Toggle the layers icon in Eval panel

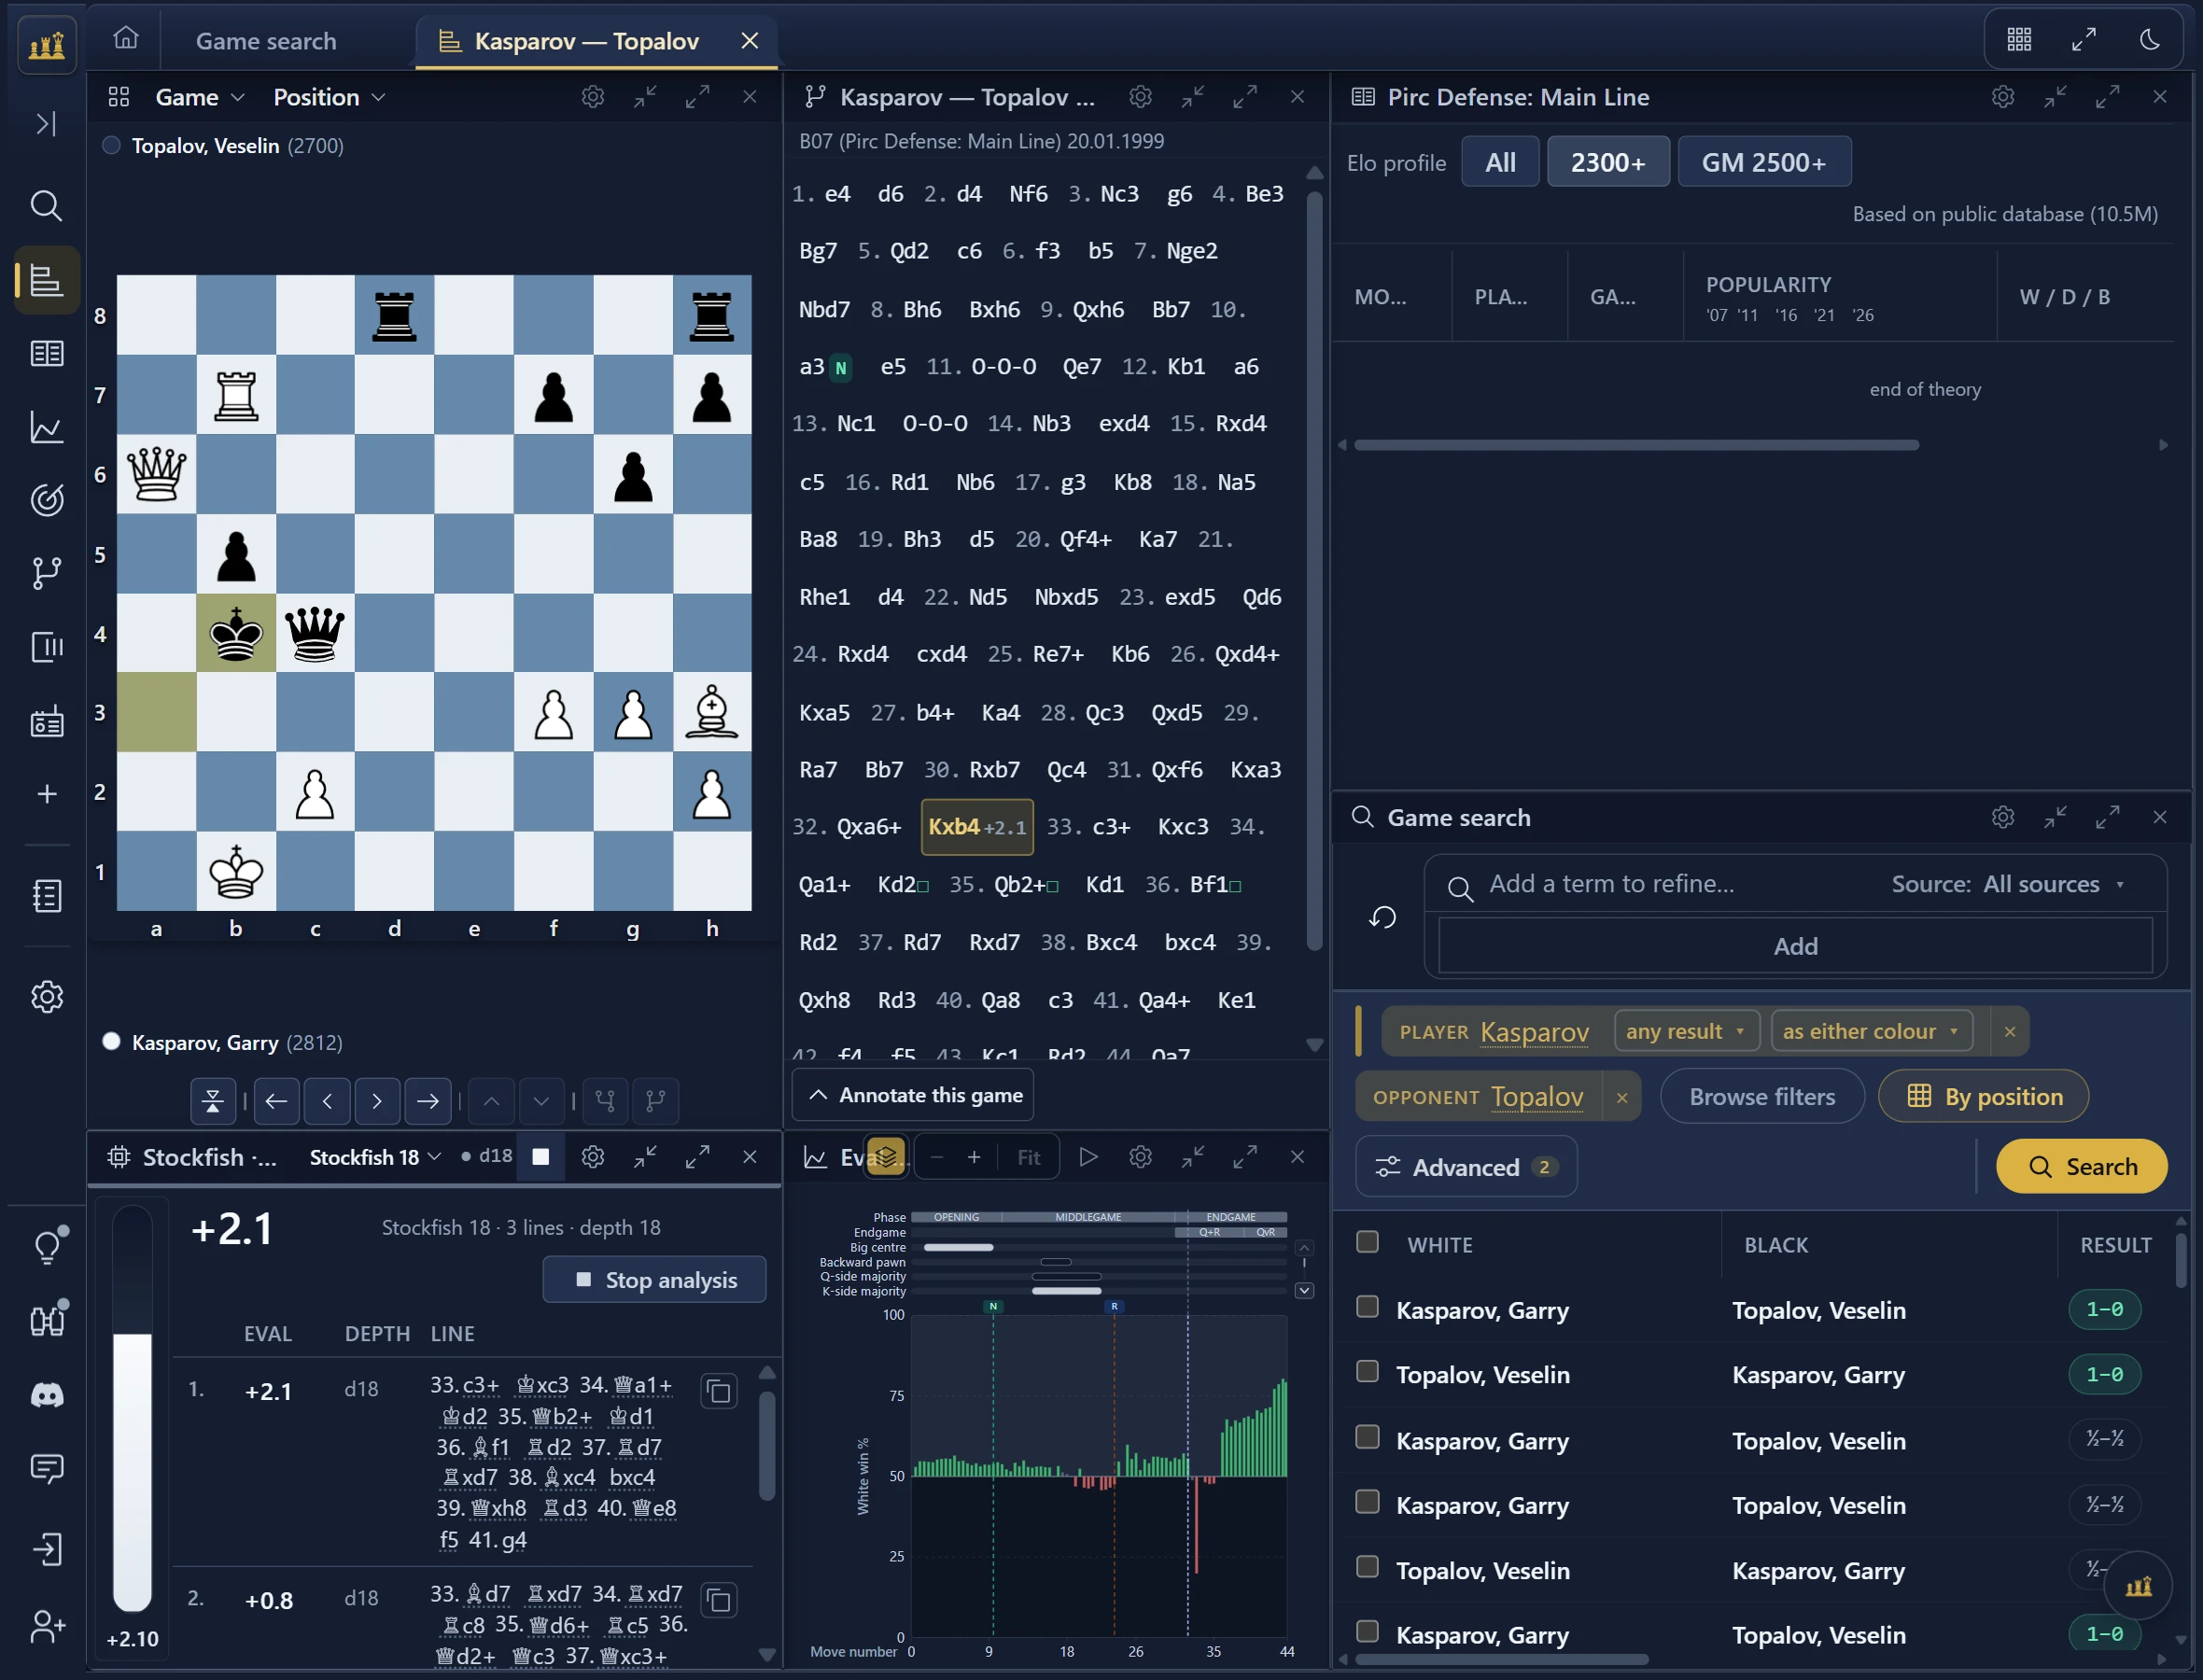[886, 1157]
